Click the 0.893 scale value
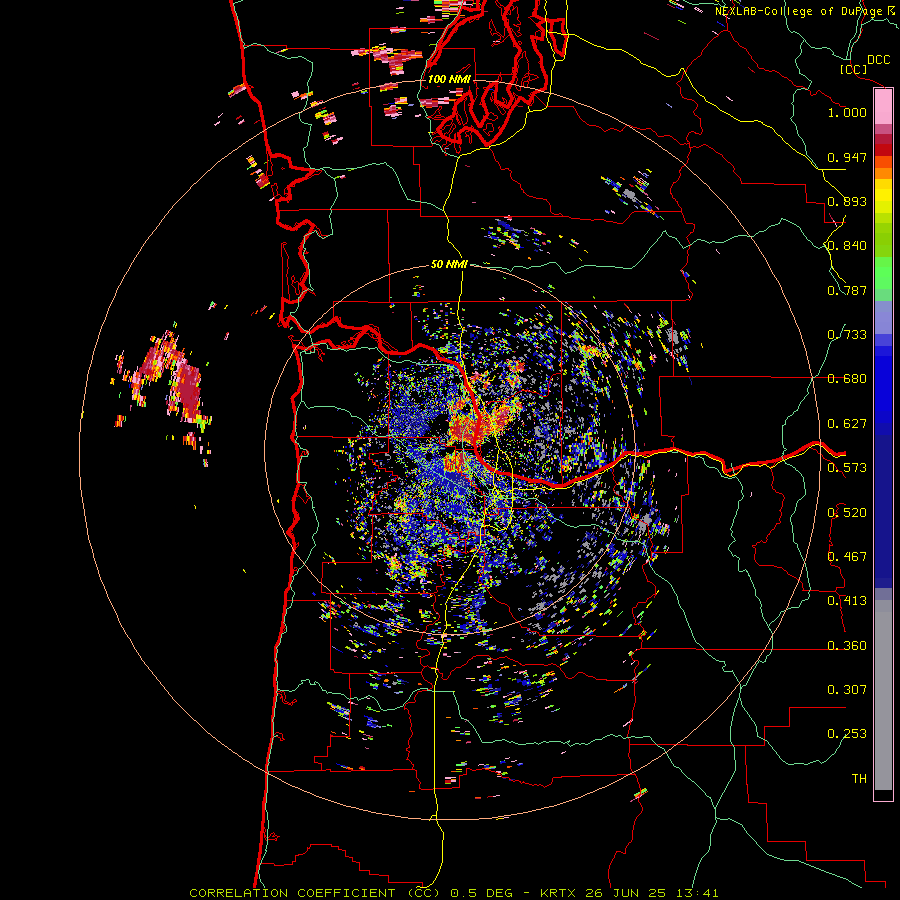This screenshot has width=900, height=900. (847, 201)
